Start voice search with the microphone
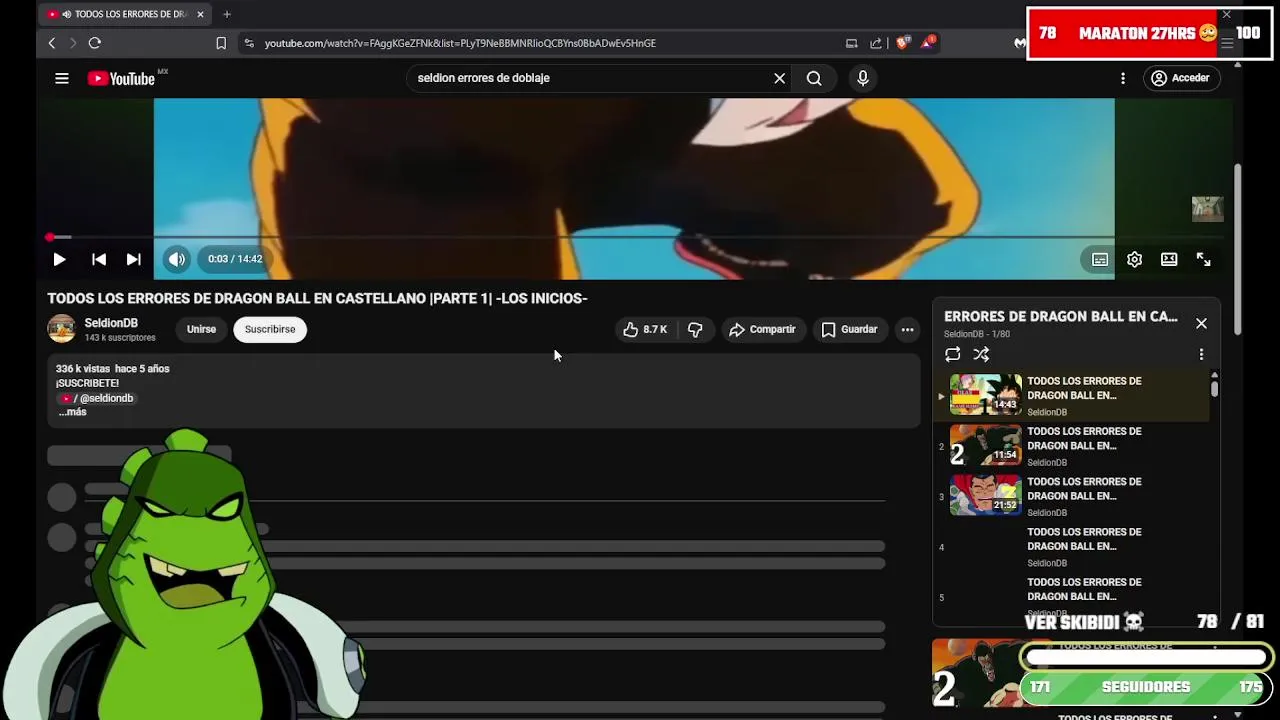The height and width of the screenshot is (720, 1280). 863,78
